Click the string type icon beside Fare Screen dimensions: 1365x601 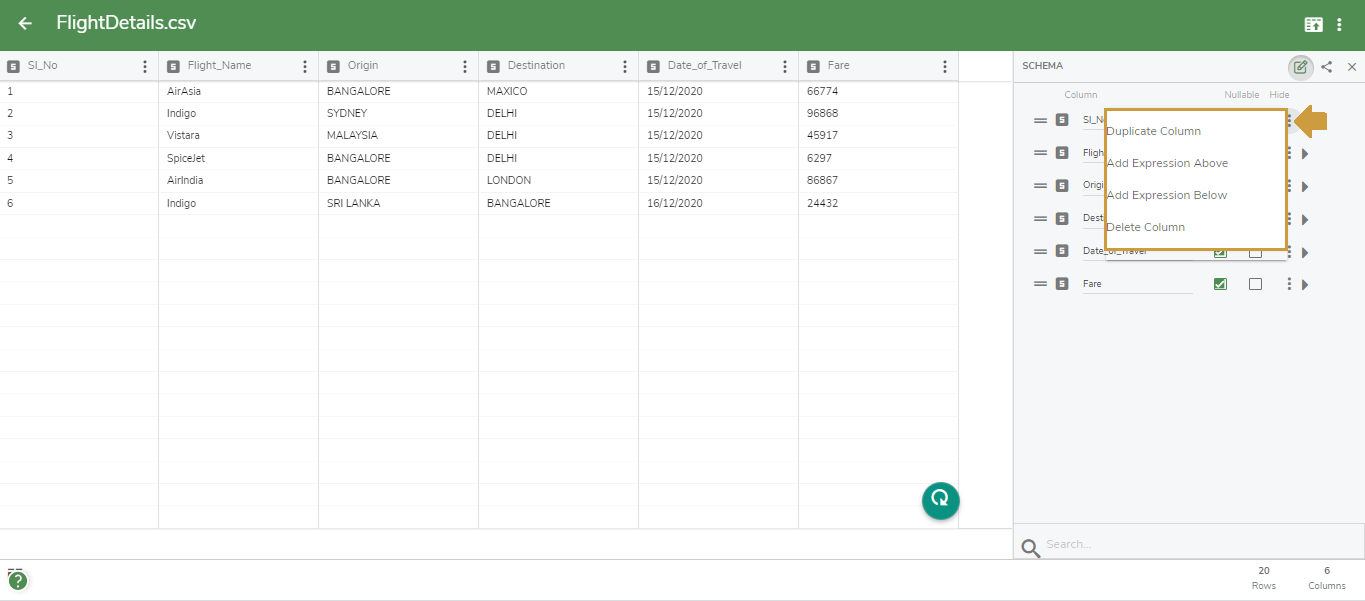tap(1061, 283)
